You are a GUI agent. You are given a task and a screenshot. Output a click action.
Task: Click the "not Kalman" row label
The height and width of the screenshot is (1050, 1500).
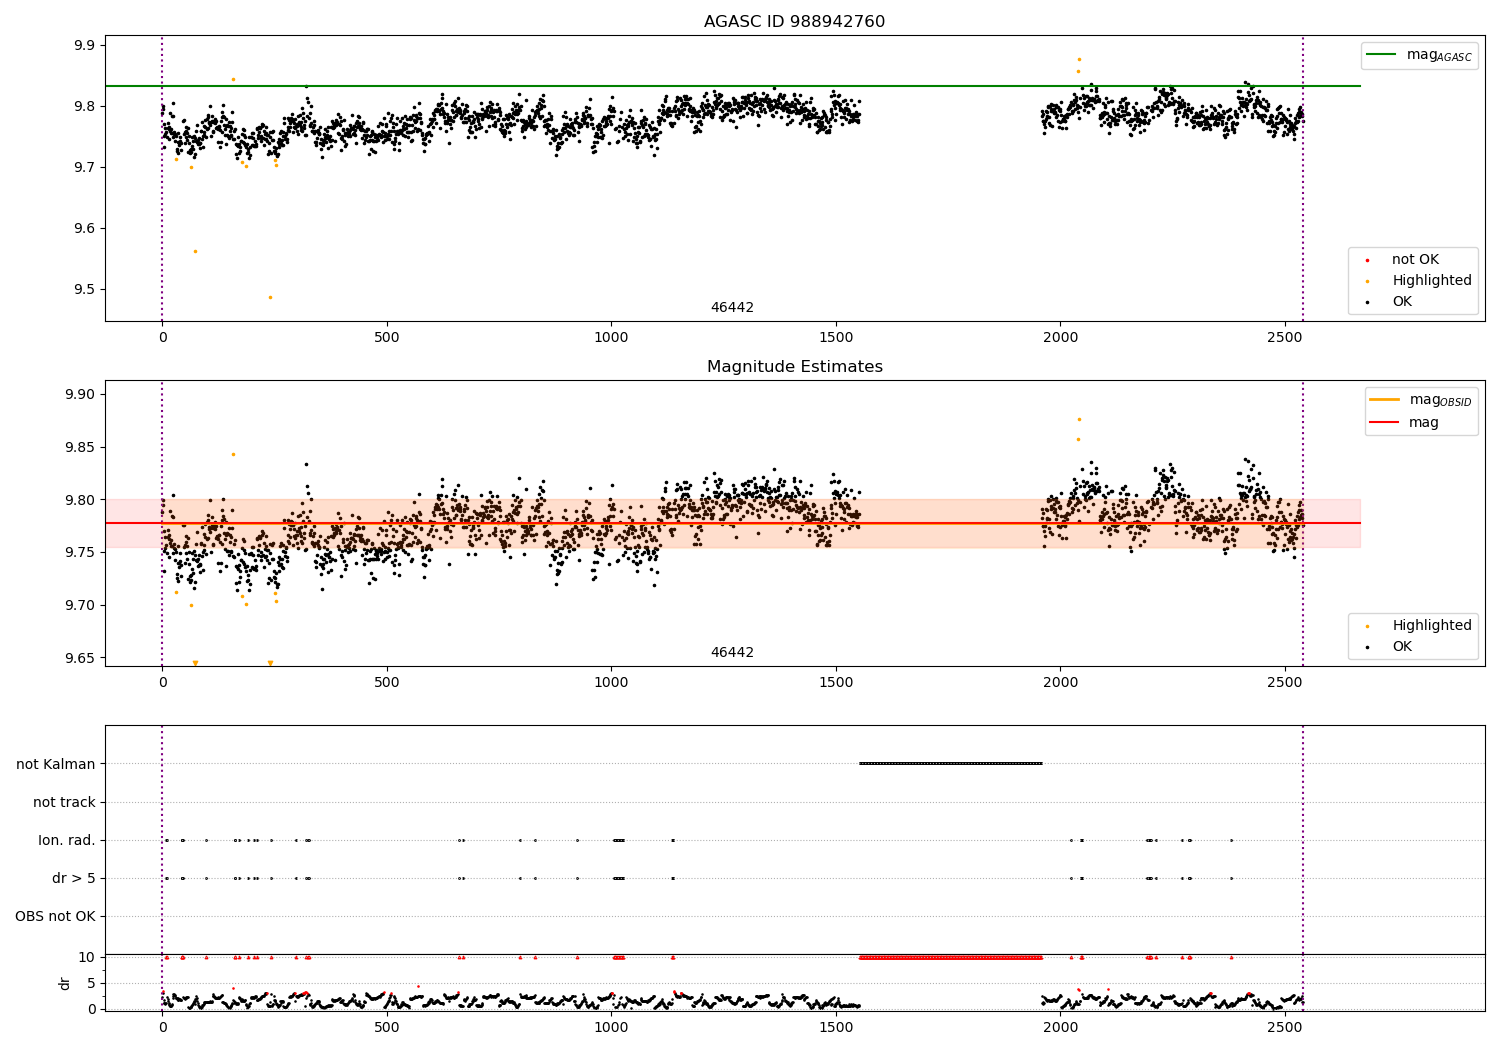coord(56,765)
